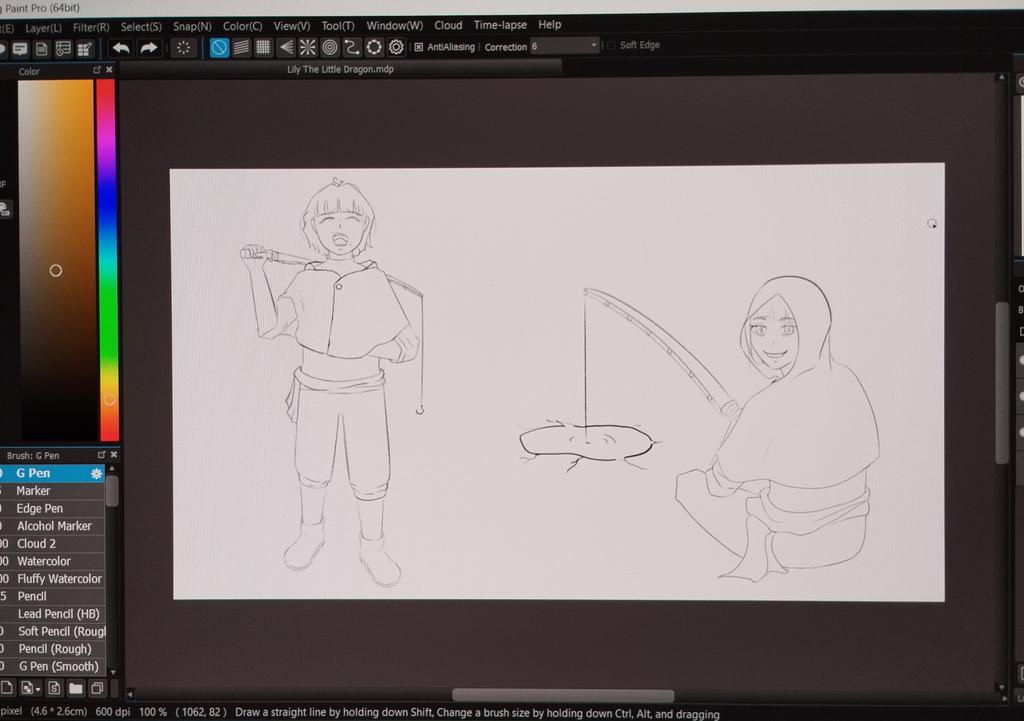Select the Cloud 2 brush

click(52, 543)
